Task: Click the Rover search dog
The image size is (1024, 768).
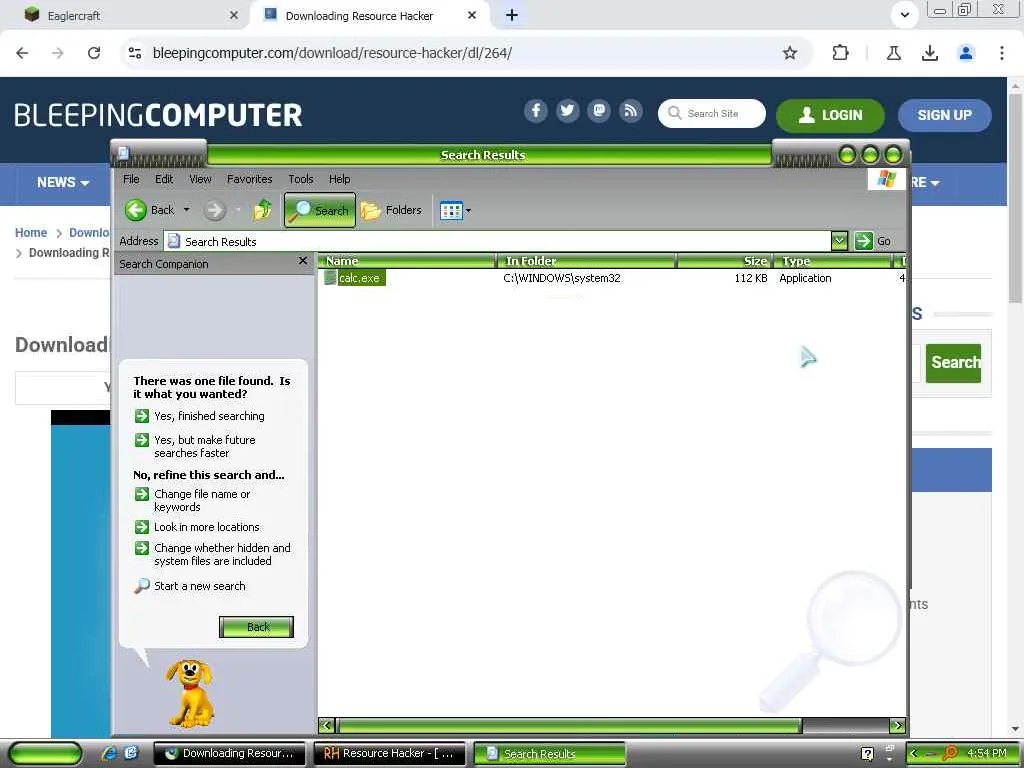Action: pyautogui.click(x=189, y=693)
